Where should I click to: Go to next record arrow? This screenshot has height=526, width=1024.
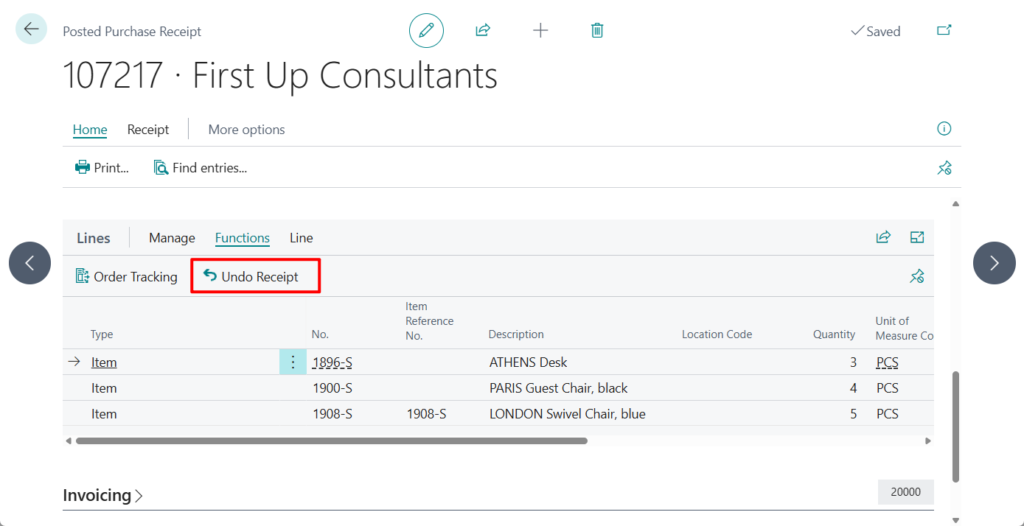(993, 263)
